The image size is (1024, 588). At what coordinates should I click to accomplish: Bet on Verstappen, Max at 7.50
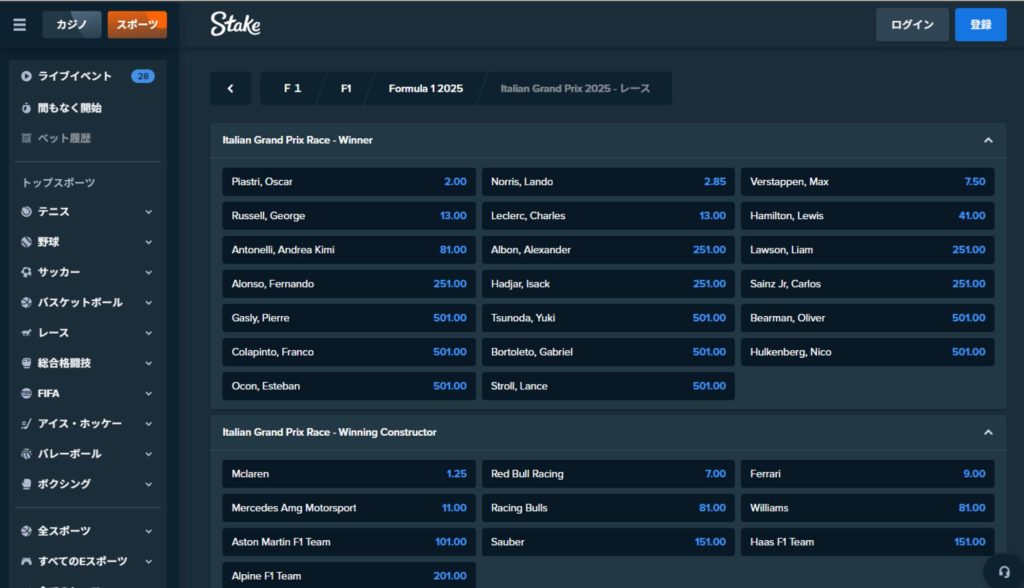(867, 182)
